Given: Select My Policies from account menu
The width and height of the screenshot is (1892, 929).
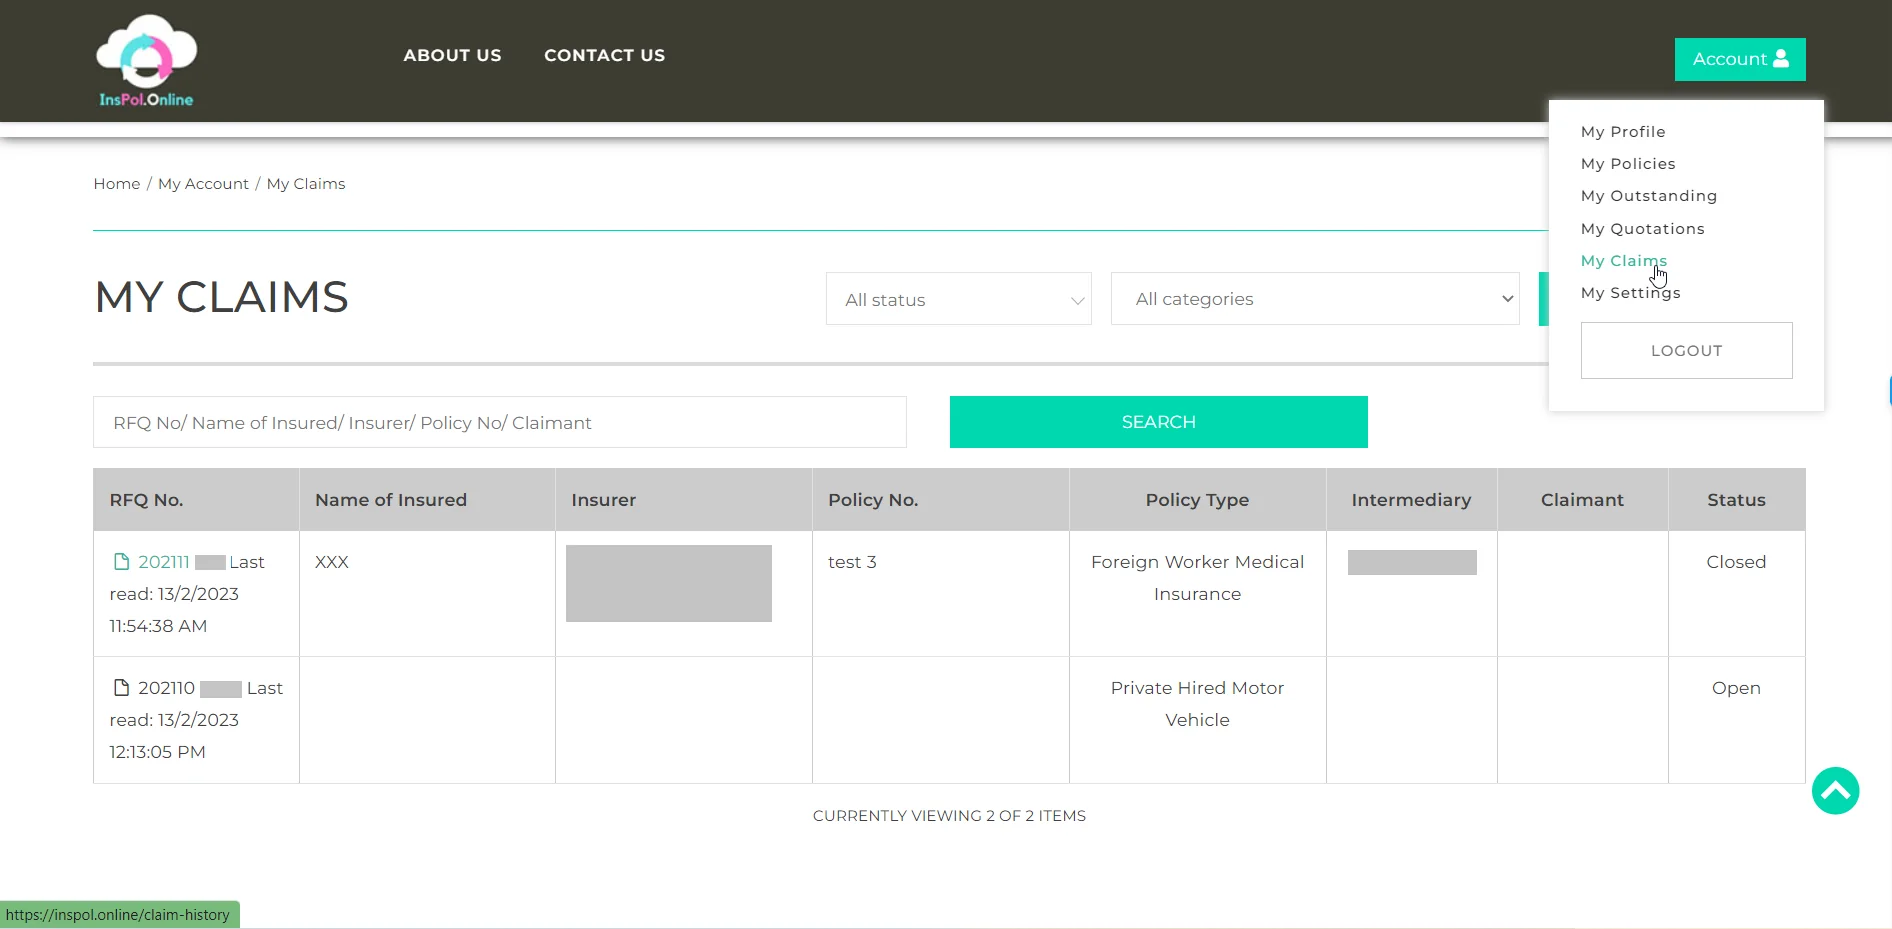Looking at the screenshot, I should pos(1628,164).
